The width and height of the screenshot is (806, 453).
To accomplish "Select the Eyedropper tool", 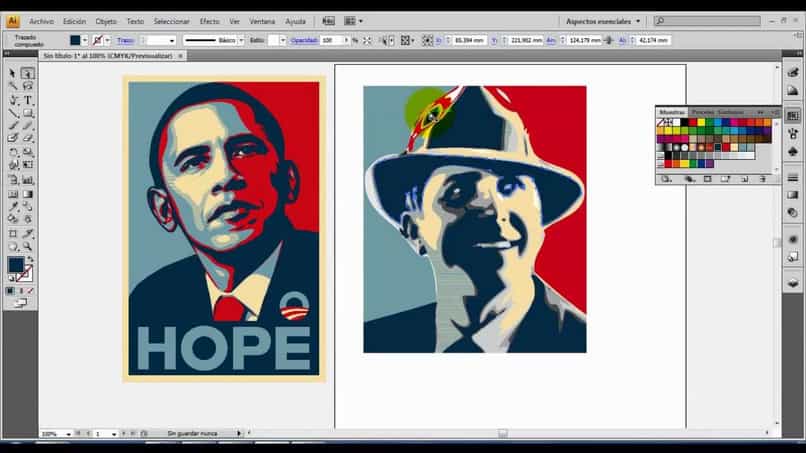I will pos(12,207).
